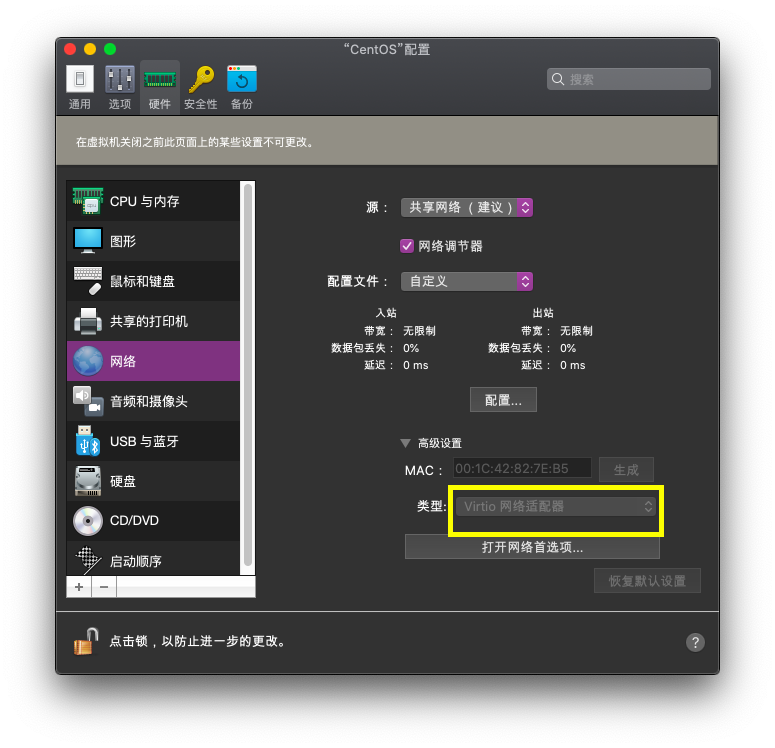Click the plus button to add hardware
This screenshot has height=748, width=775.
click(79, 587)
